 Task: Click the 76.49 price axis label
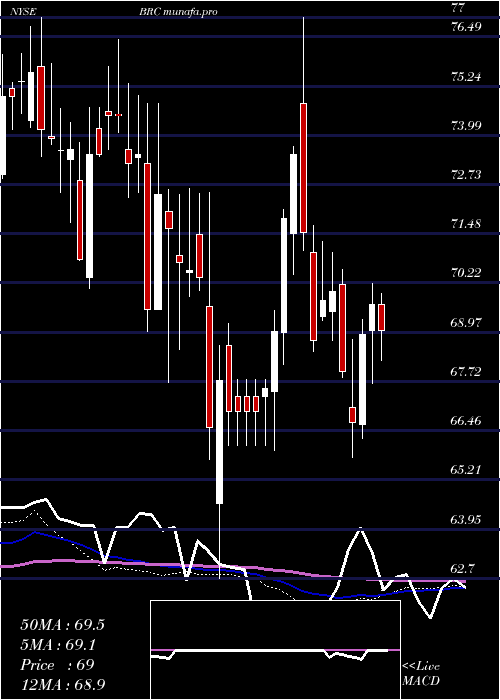tap(466, 27)
